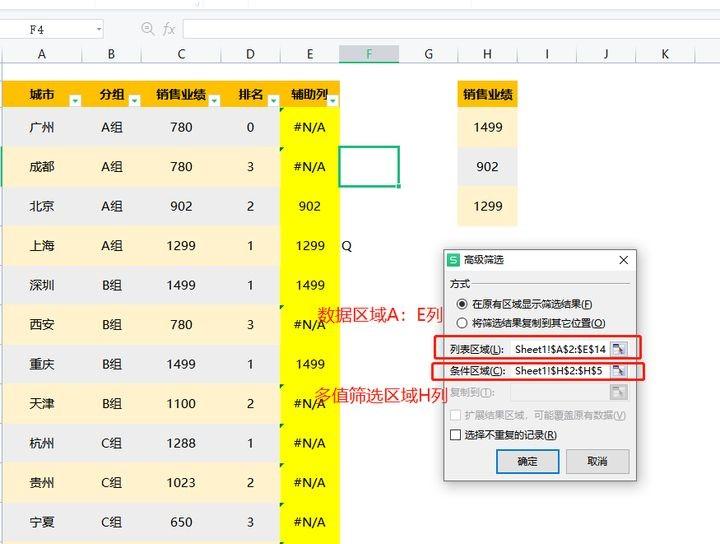Image resolution: width=720 pixels, height=544 pixels.
Task: Open filter dropdown on 销售业绩 header in column C
Action: [x=214, y=101]
